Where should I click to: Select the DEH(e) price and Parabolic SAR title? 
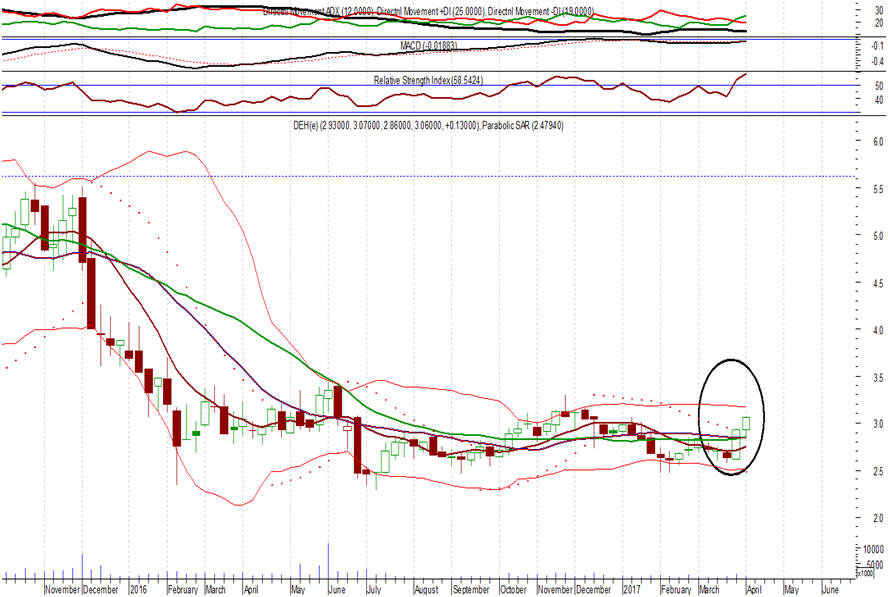click(x=428, y=125)
